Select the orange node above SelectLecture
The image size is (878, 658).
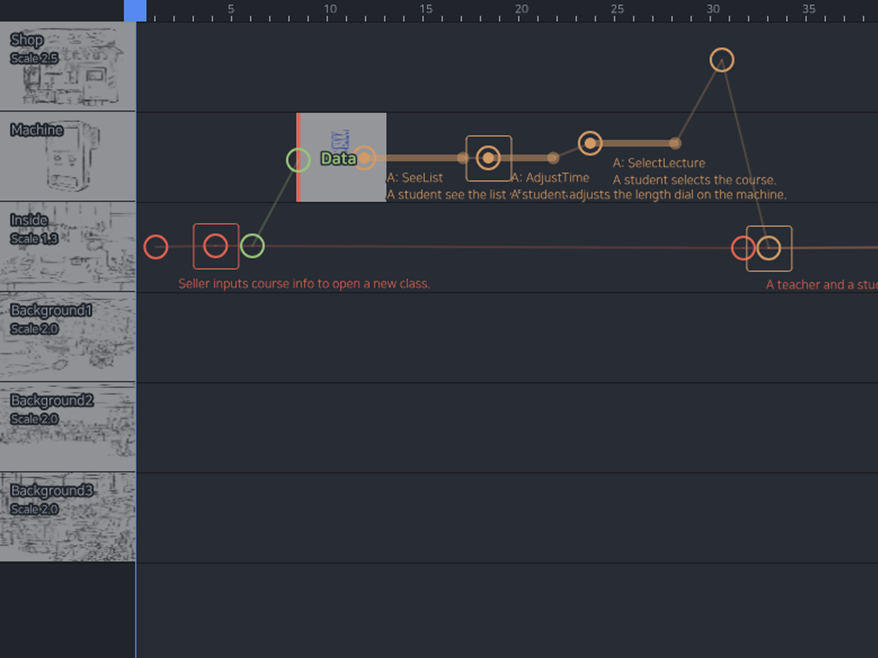[590, 143]
